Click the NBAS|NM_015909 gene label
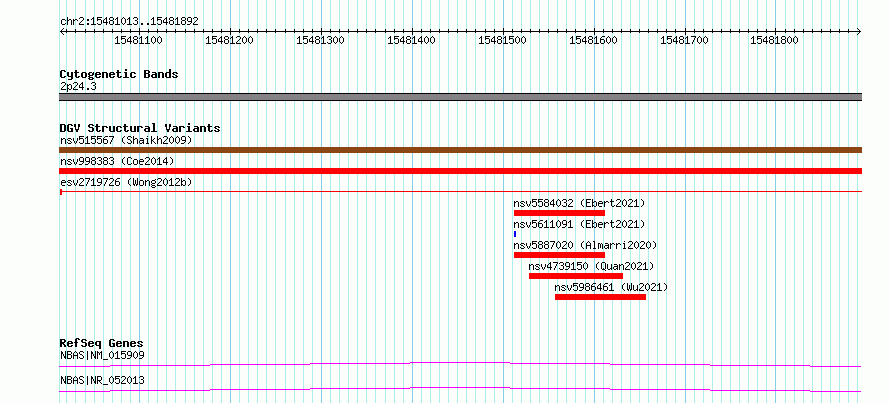Screen dimensions: 890x403 click(102, 355)
